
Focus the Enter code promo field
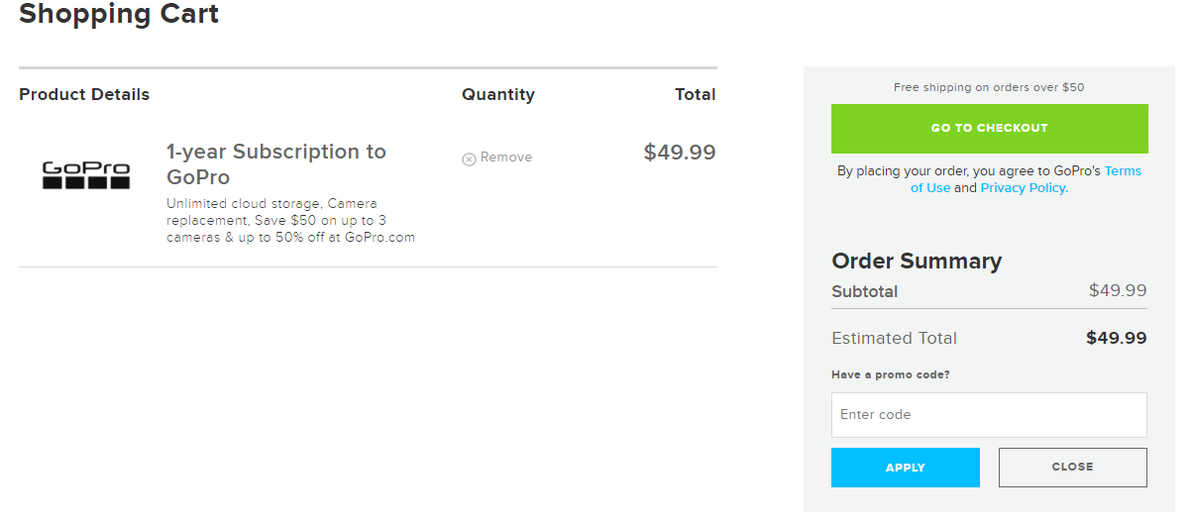tap(988, 414)
